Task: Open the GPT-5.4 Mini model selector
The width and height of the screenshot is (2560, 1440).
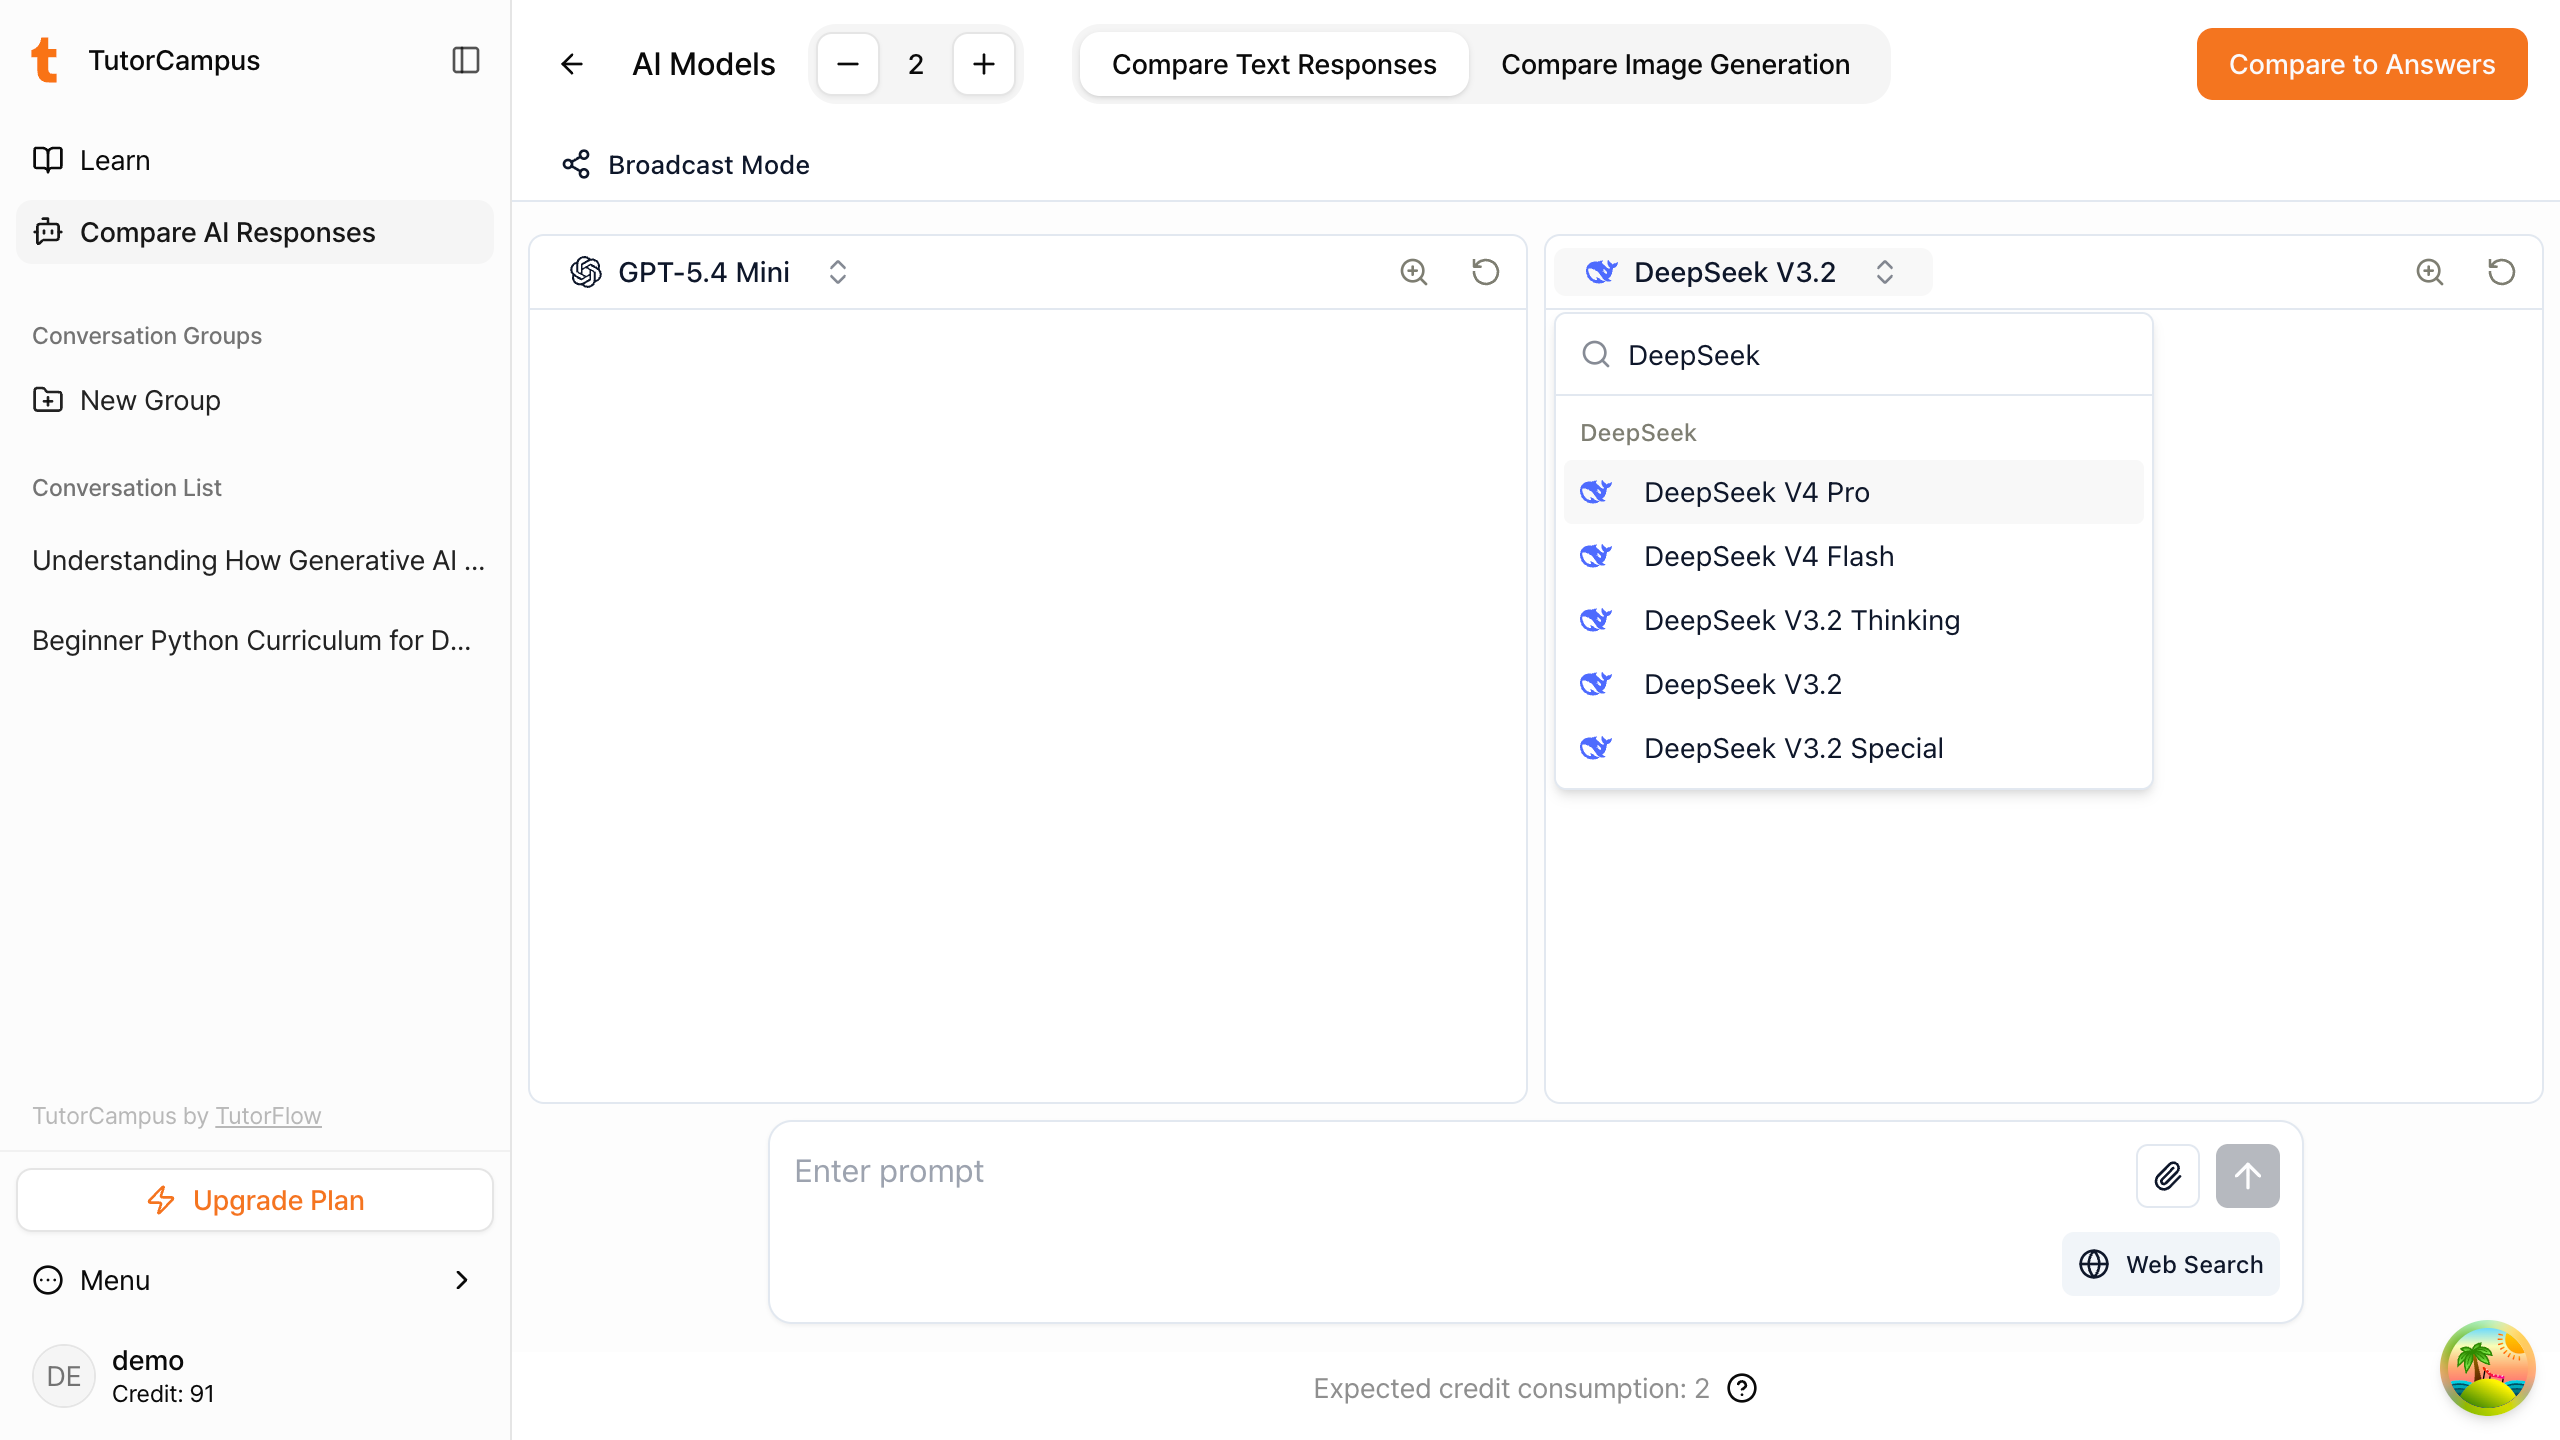Action: [x=709, y=272]
